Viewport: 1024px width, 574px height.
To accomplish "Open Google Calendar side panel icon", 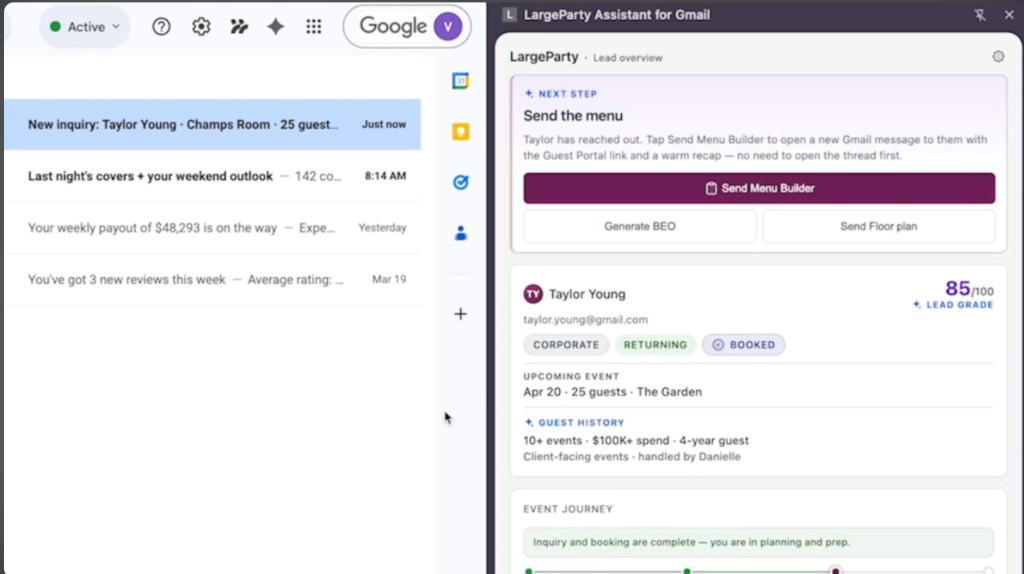I will point(460,81).
